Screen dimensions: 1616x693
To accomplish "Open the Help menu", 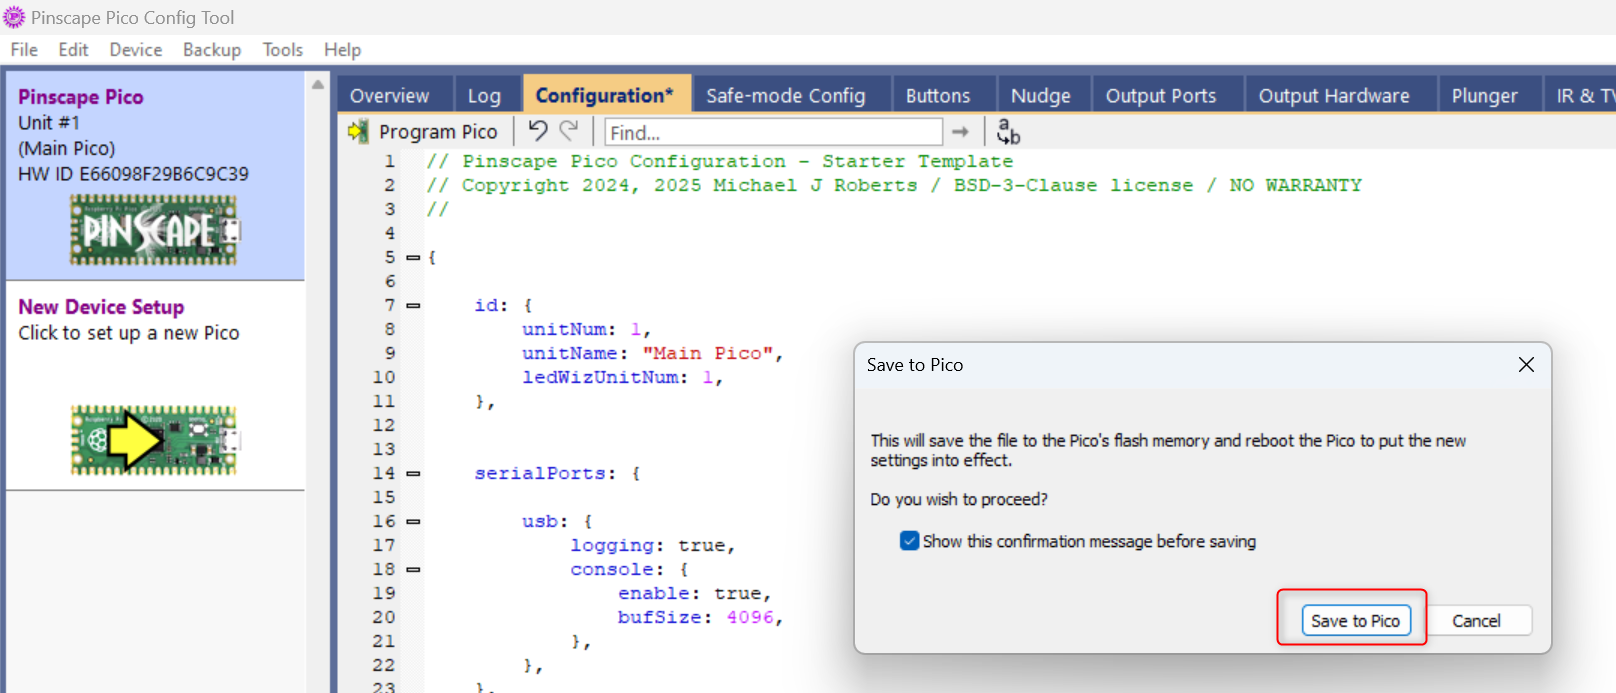I will [342, 50].
